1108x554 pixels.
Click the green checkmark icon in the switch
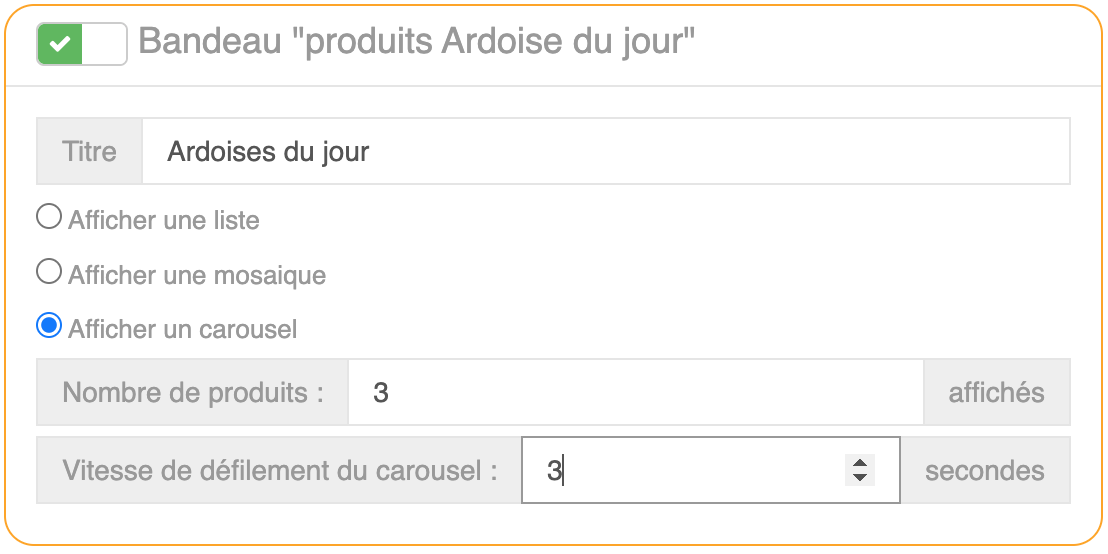tap(60, 44)
